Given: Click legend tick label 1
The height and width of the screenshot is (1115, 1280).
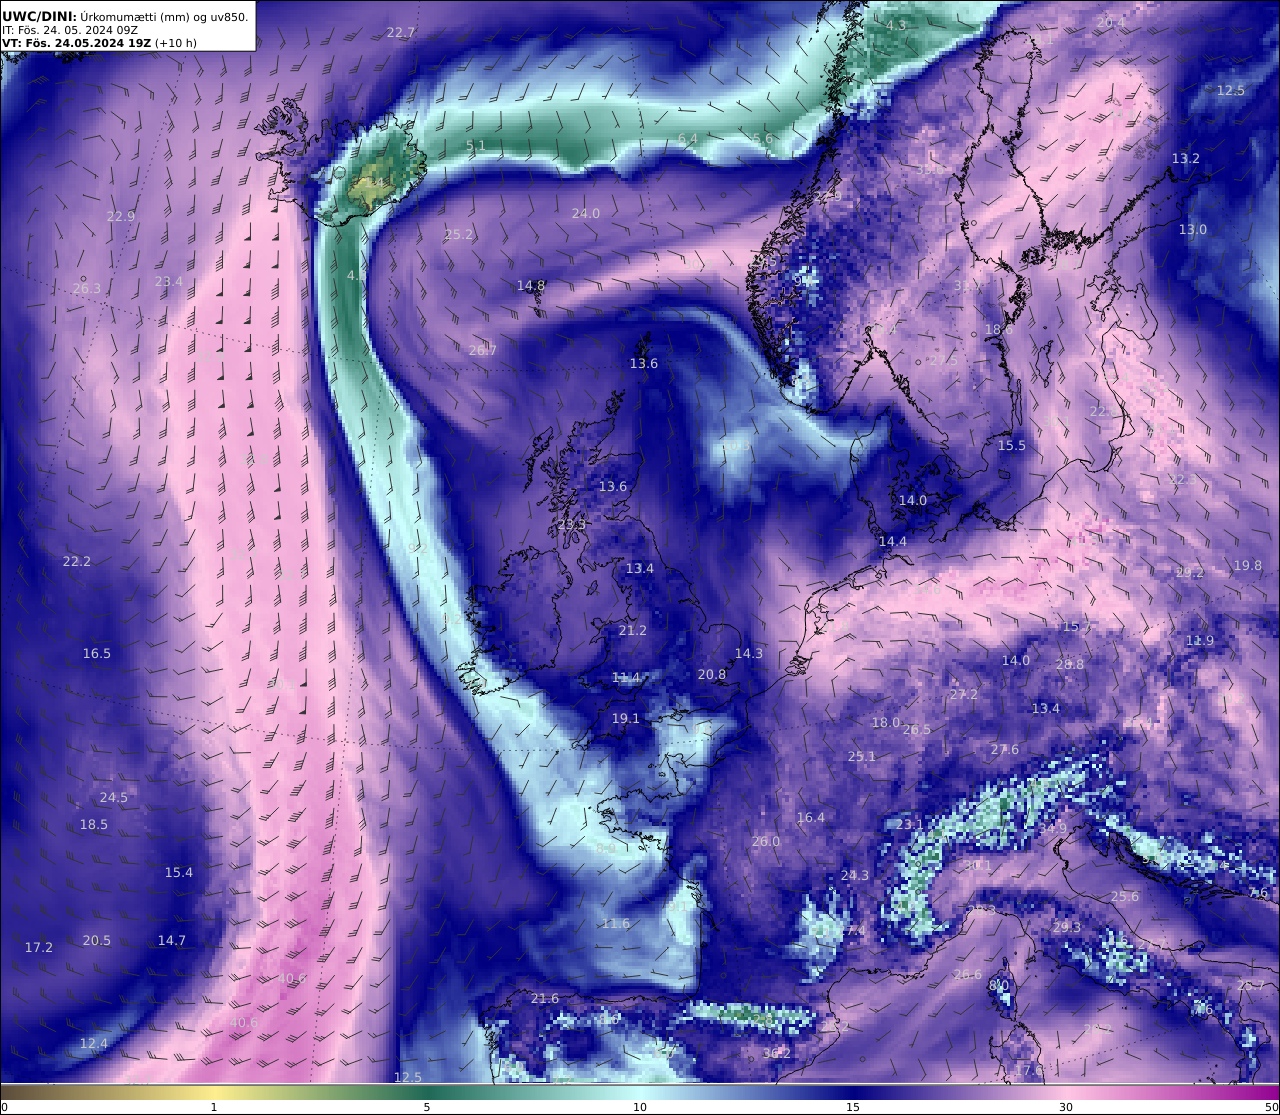Looking at the screenshot, I should coord(213,1106).
